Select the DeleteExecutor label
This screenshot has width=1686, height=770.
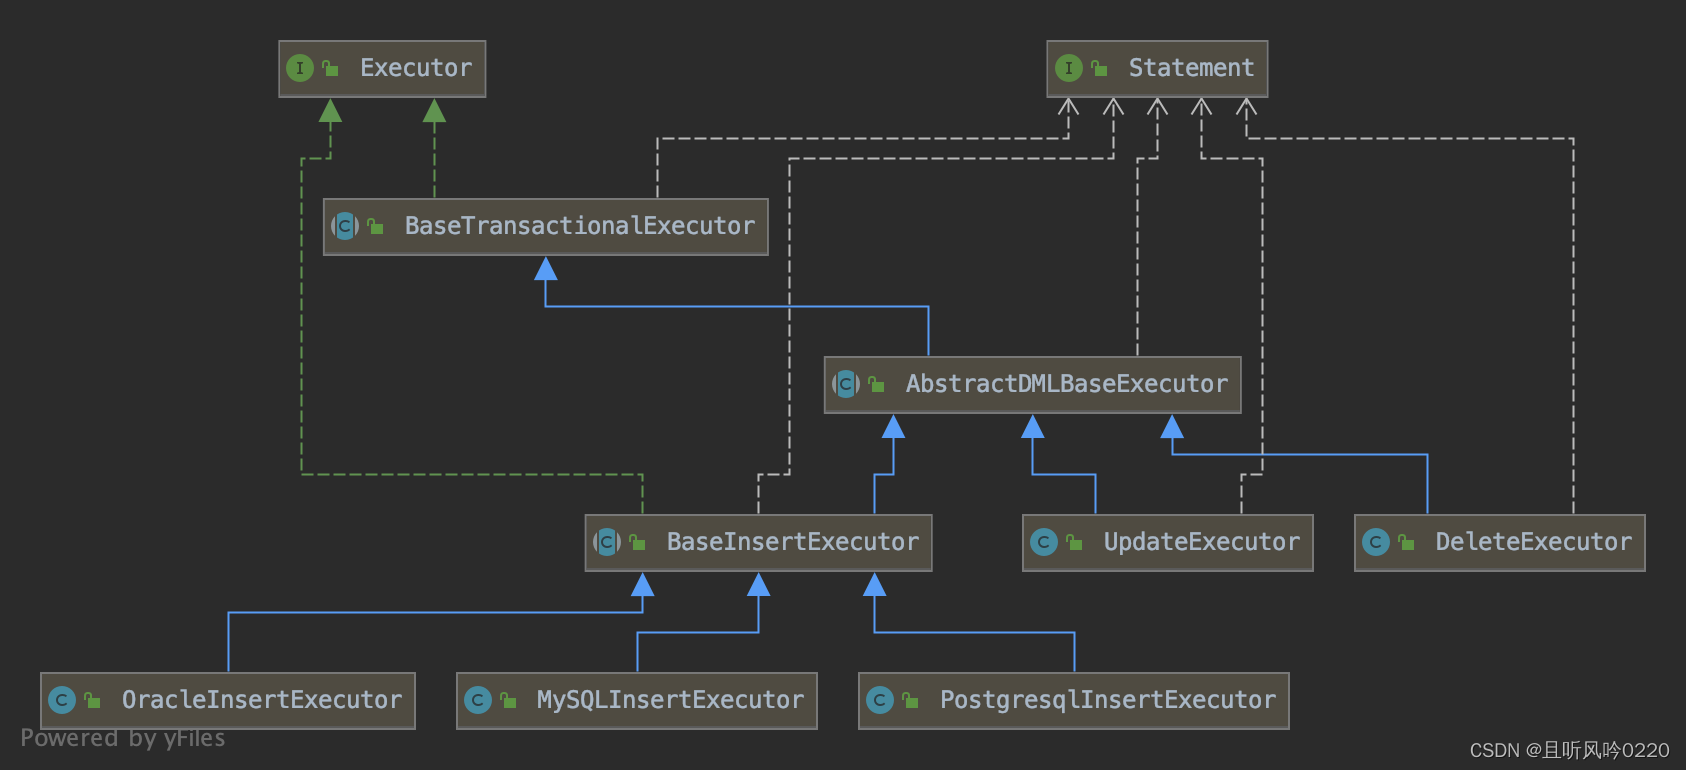tap(1534, 542)
